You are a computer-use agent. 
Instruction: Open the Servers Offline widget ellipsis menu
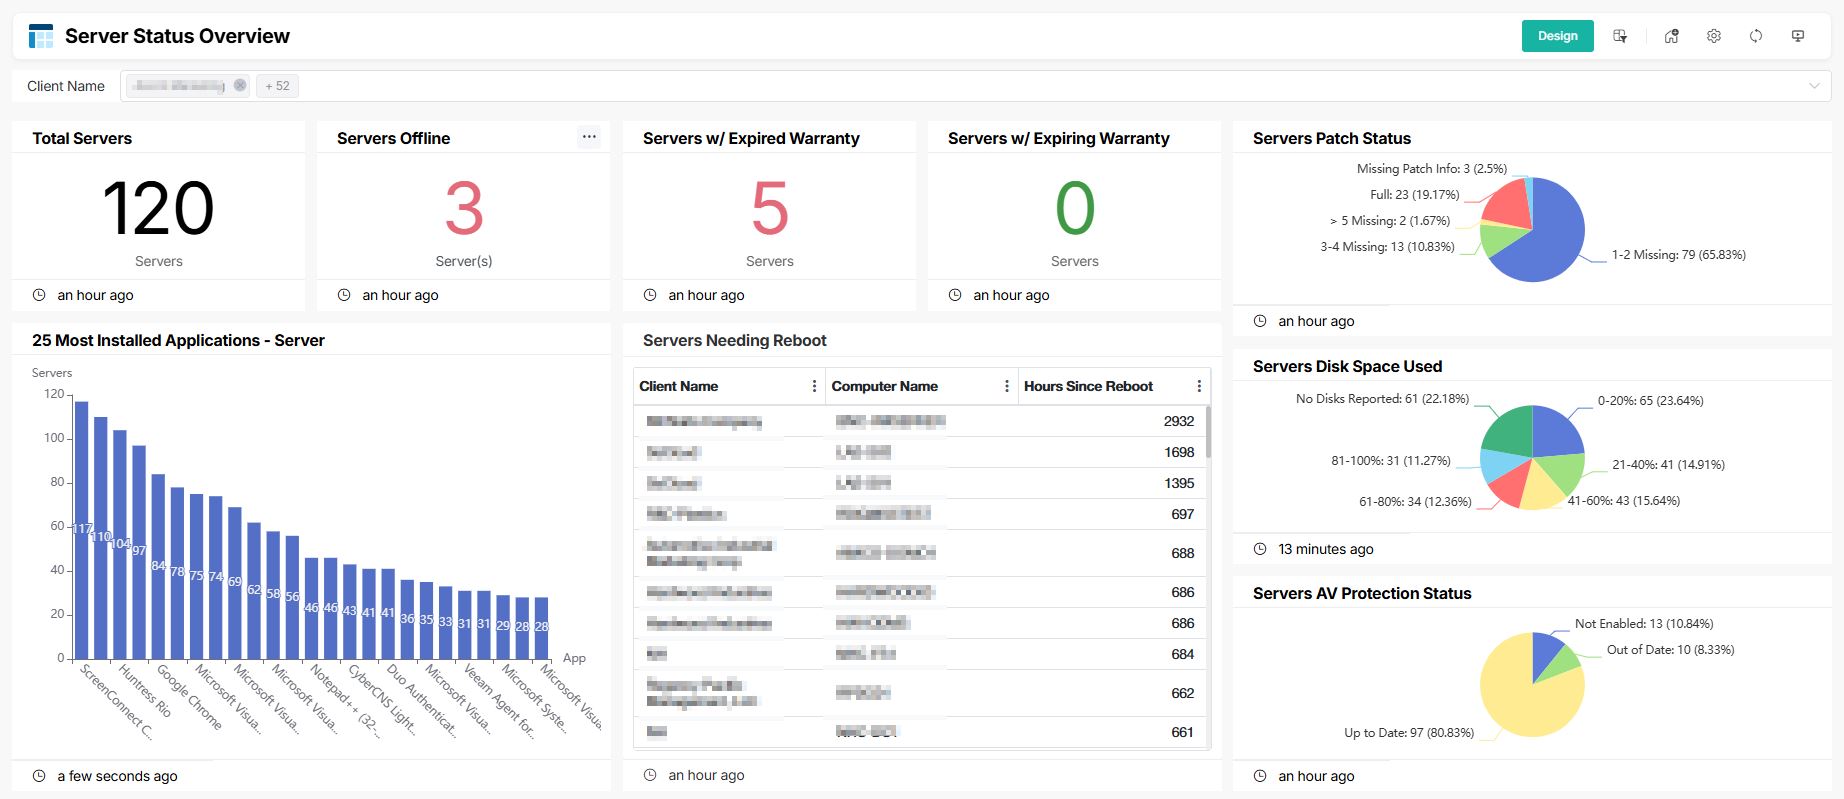[x=589, y=137]
